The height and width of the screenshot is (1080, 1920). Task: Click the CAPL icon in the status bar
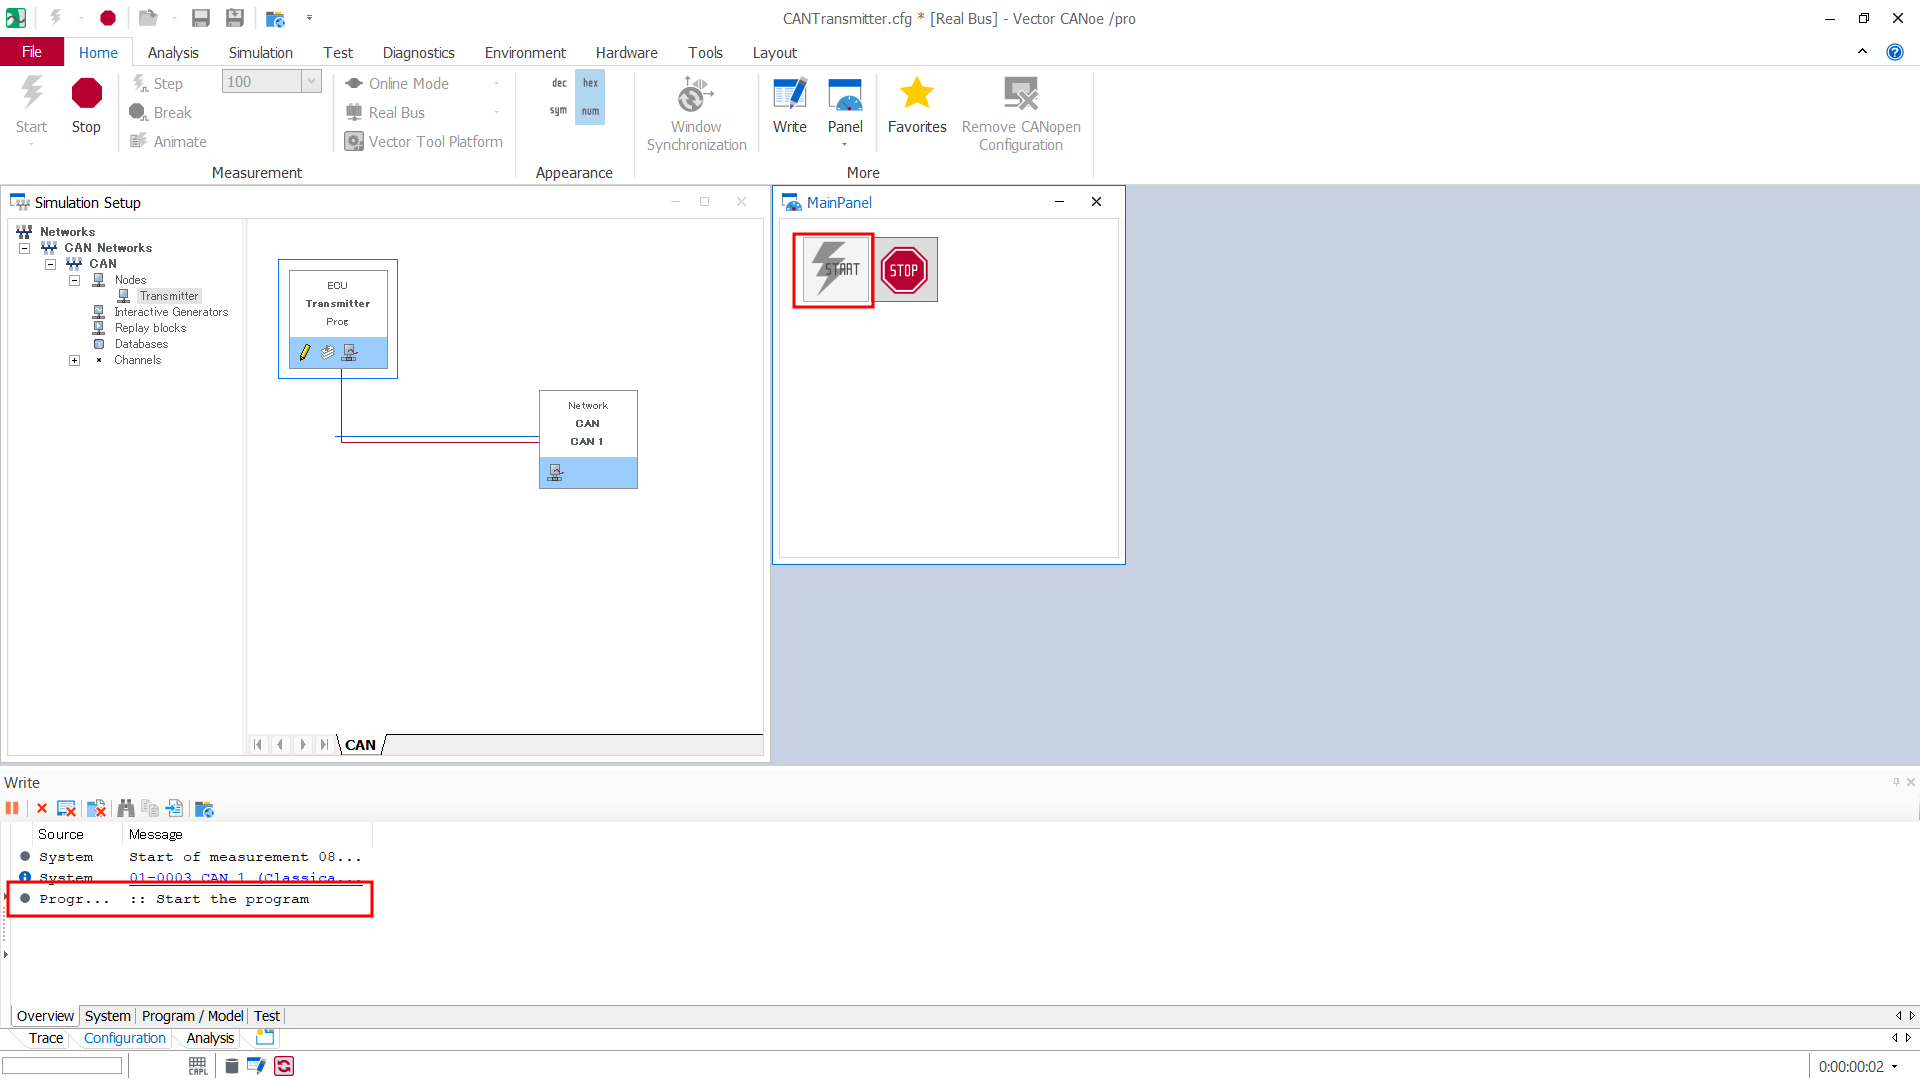pos(198,1066)
